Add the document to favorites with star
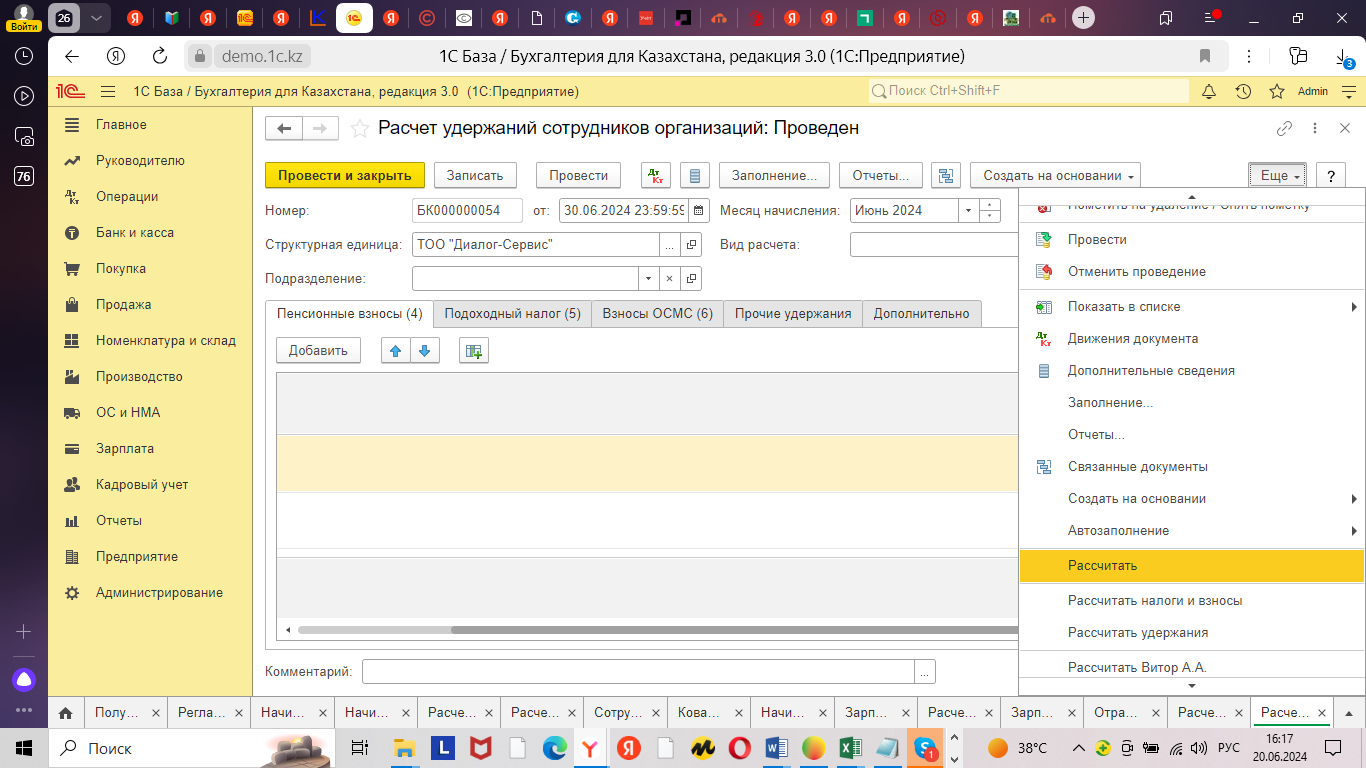Image resolution: width=1366 pixels, height=768 pixels. point(359,128)
